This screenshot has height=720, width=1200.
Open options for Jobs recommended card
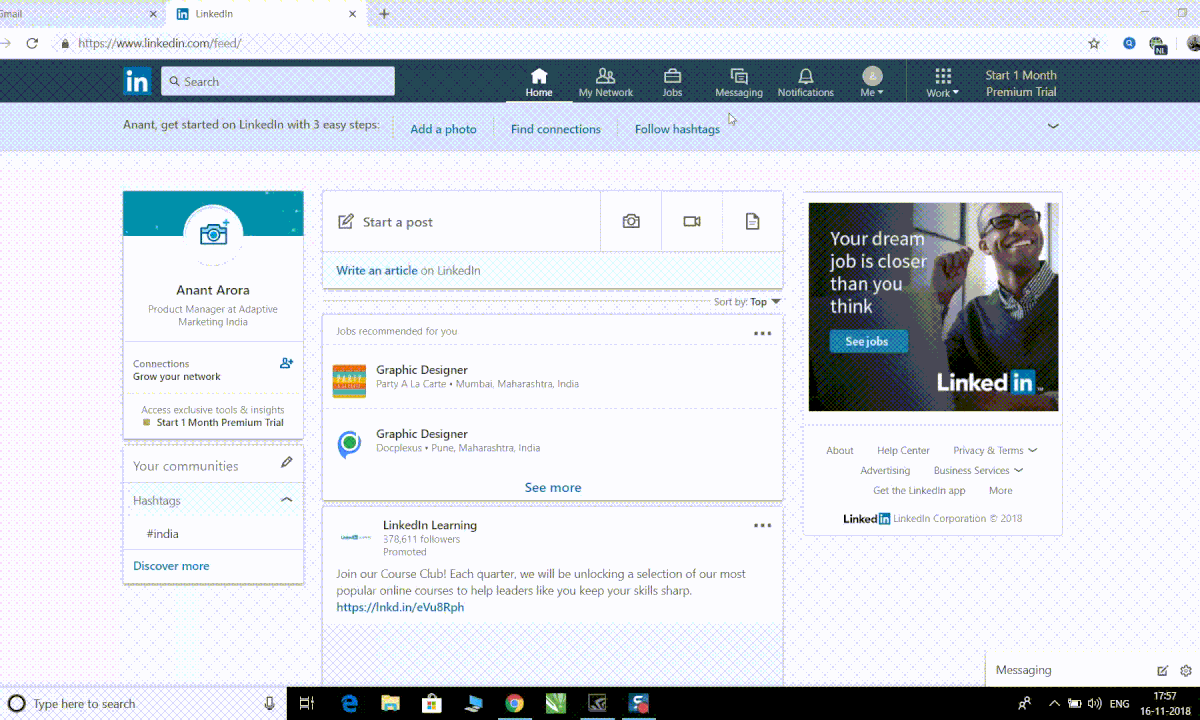point(762,333)
